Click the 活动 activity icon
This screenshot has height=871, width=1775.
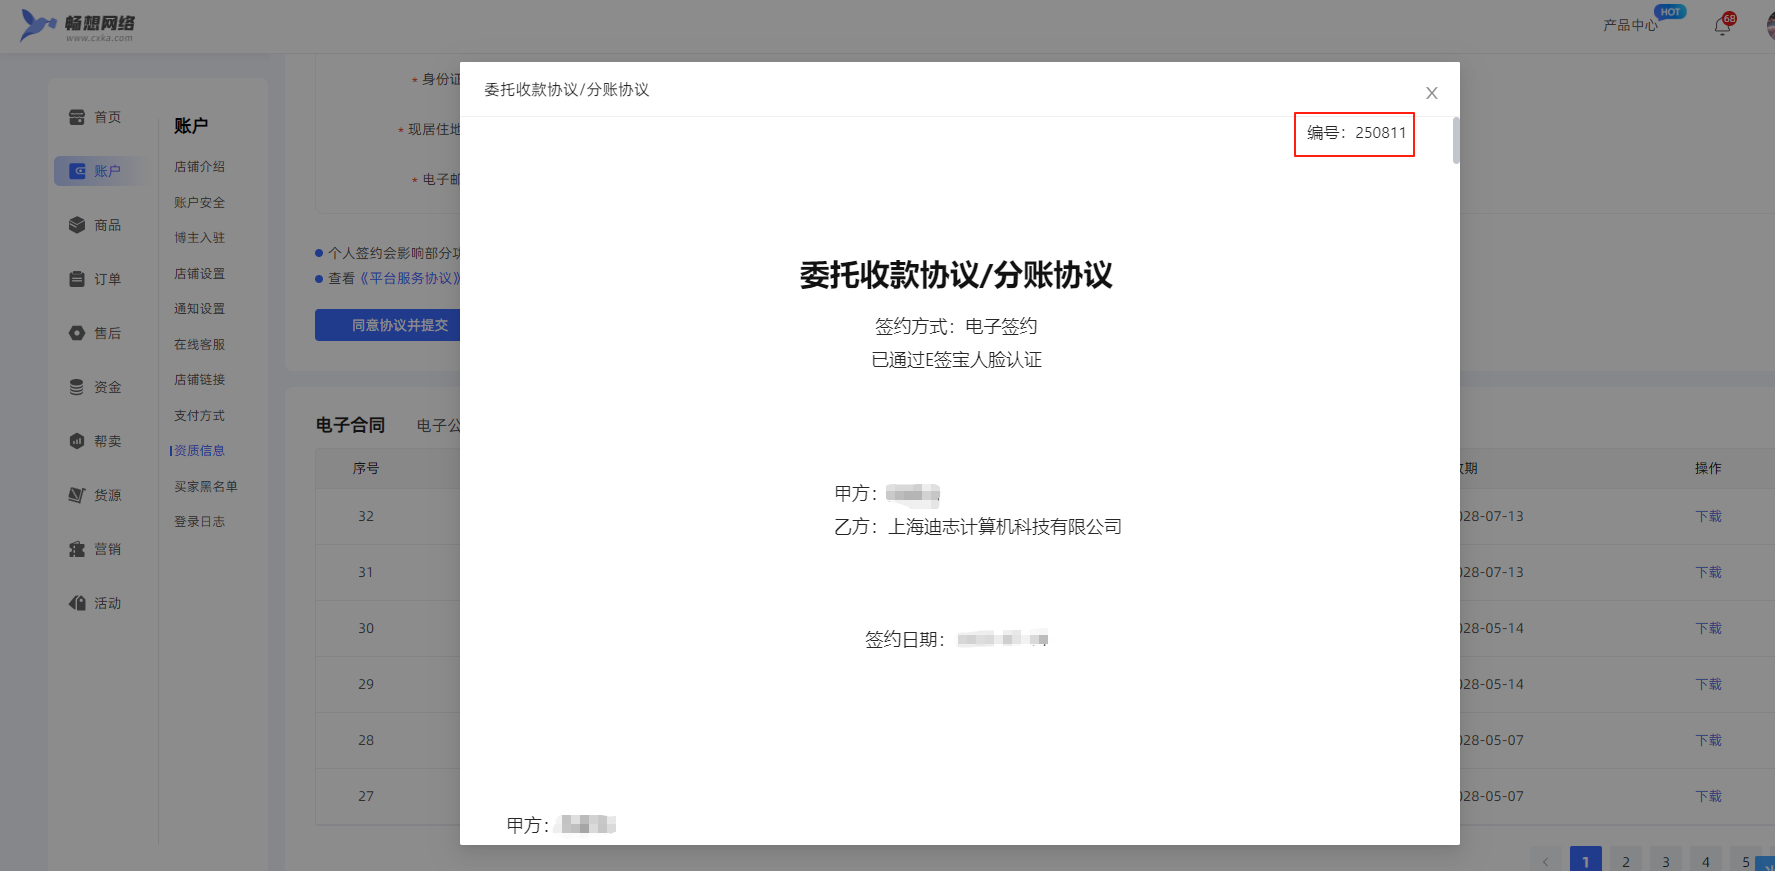77,603
